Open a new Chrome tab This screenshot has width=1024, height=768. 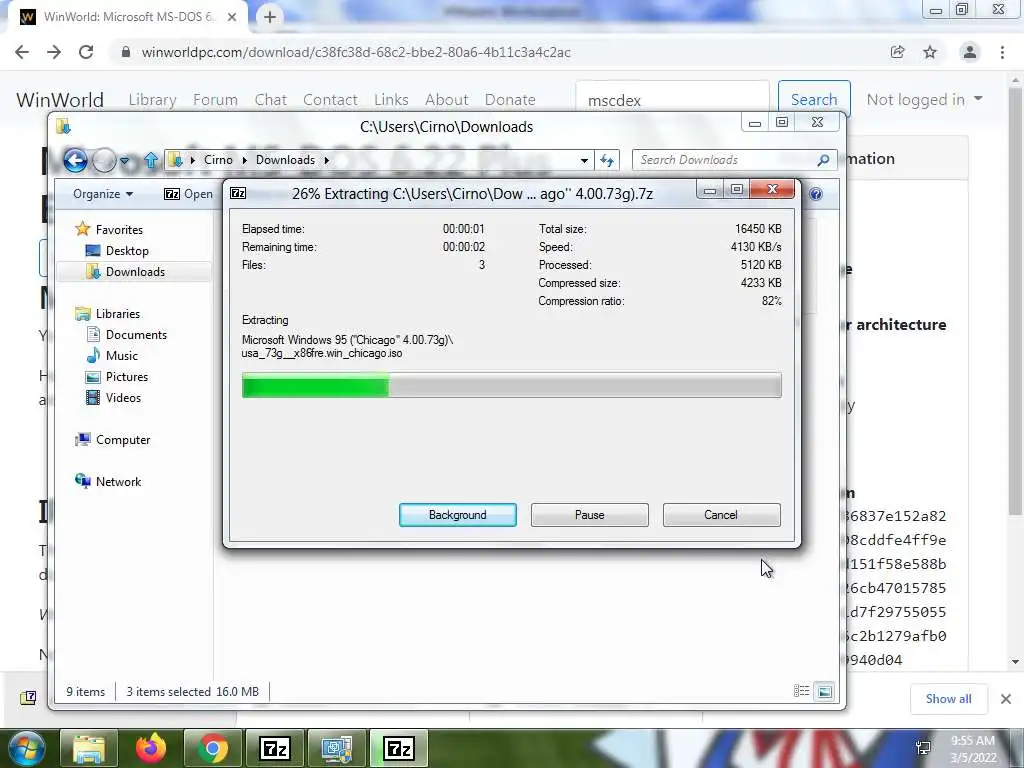coord(270,17)
